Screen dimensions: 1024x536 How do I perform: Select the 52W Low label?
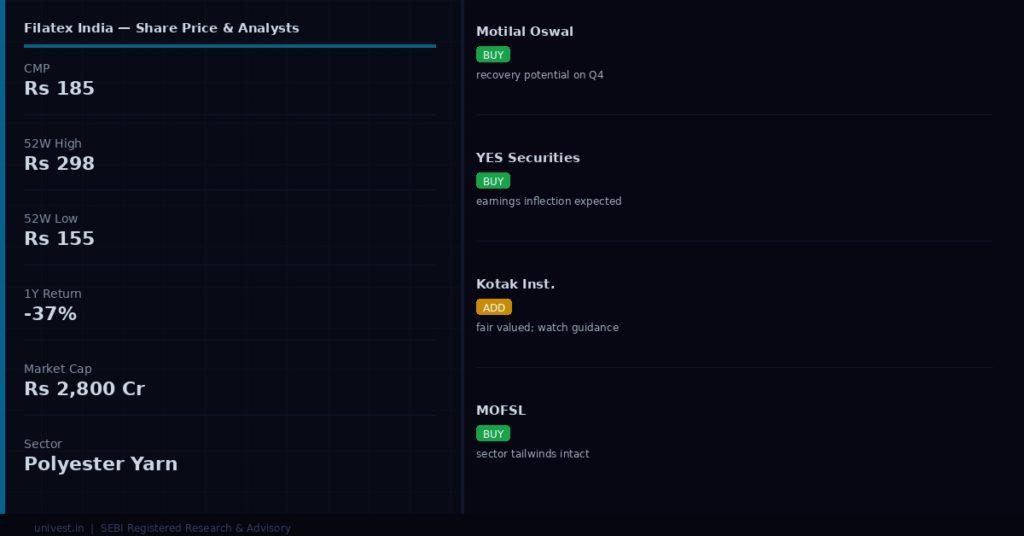tap(51, 219)
